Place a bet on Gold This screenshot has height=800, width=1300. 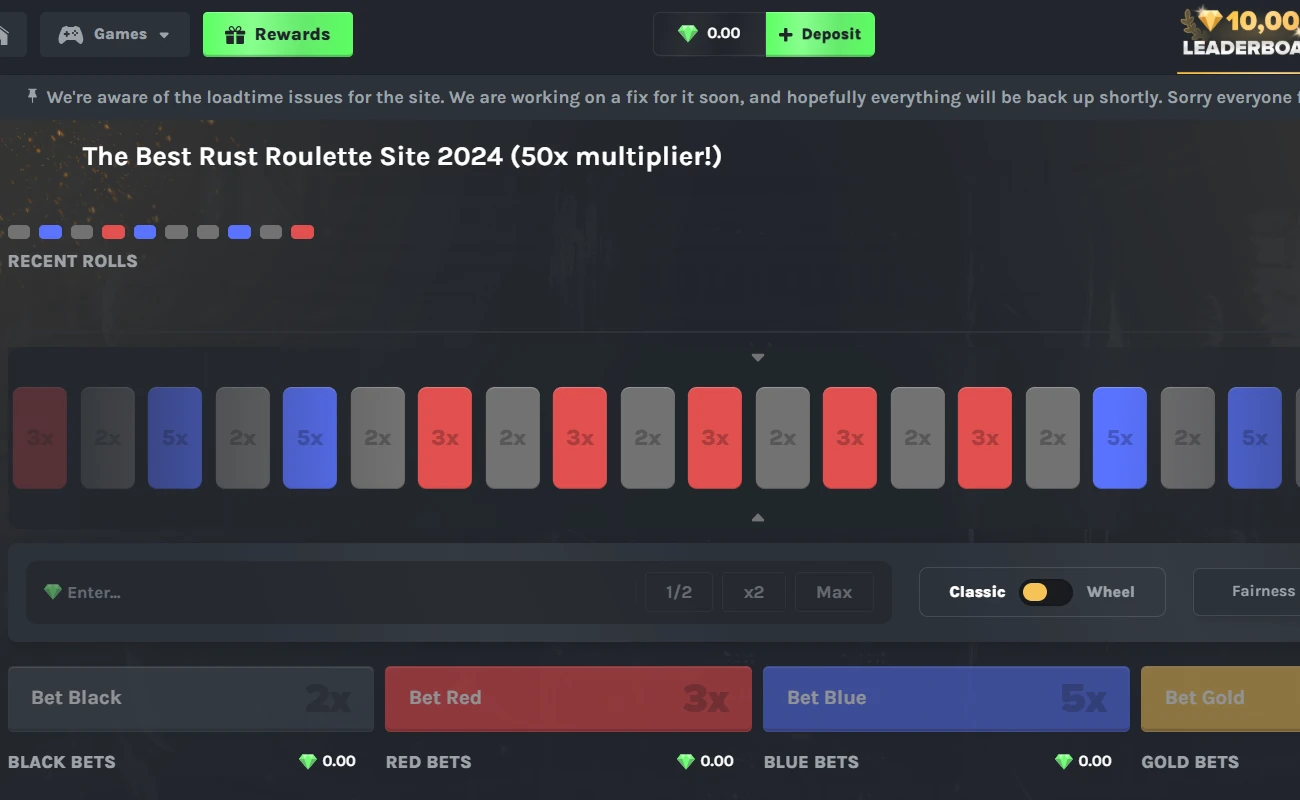click(x=1221, y=698)
